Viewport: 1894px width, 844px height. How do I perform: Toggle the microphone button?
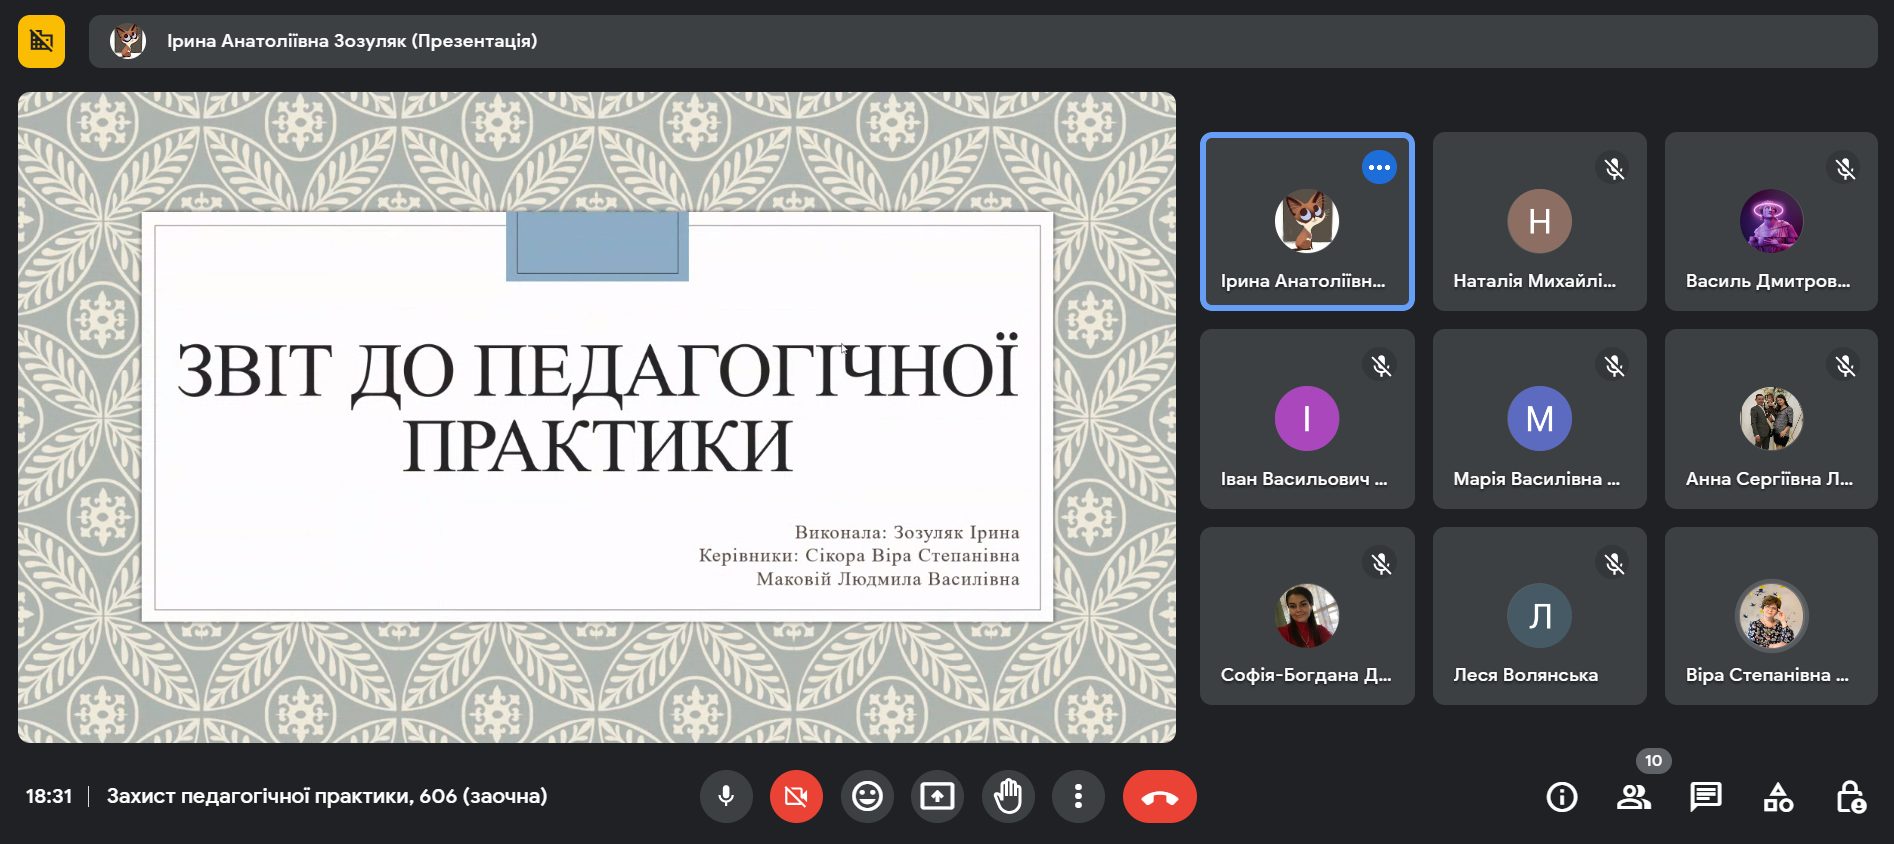point(726,796)
